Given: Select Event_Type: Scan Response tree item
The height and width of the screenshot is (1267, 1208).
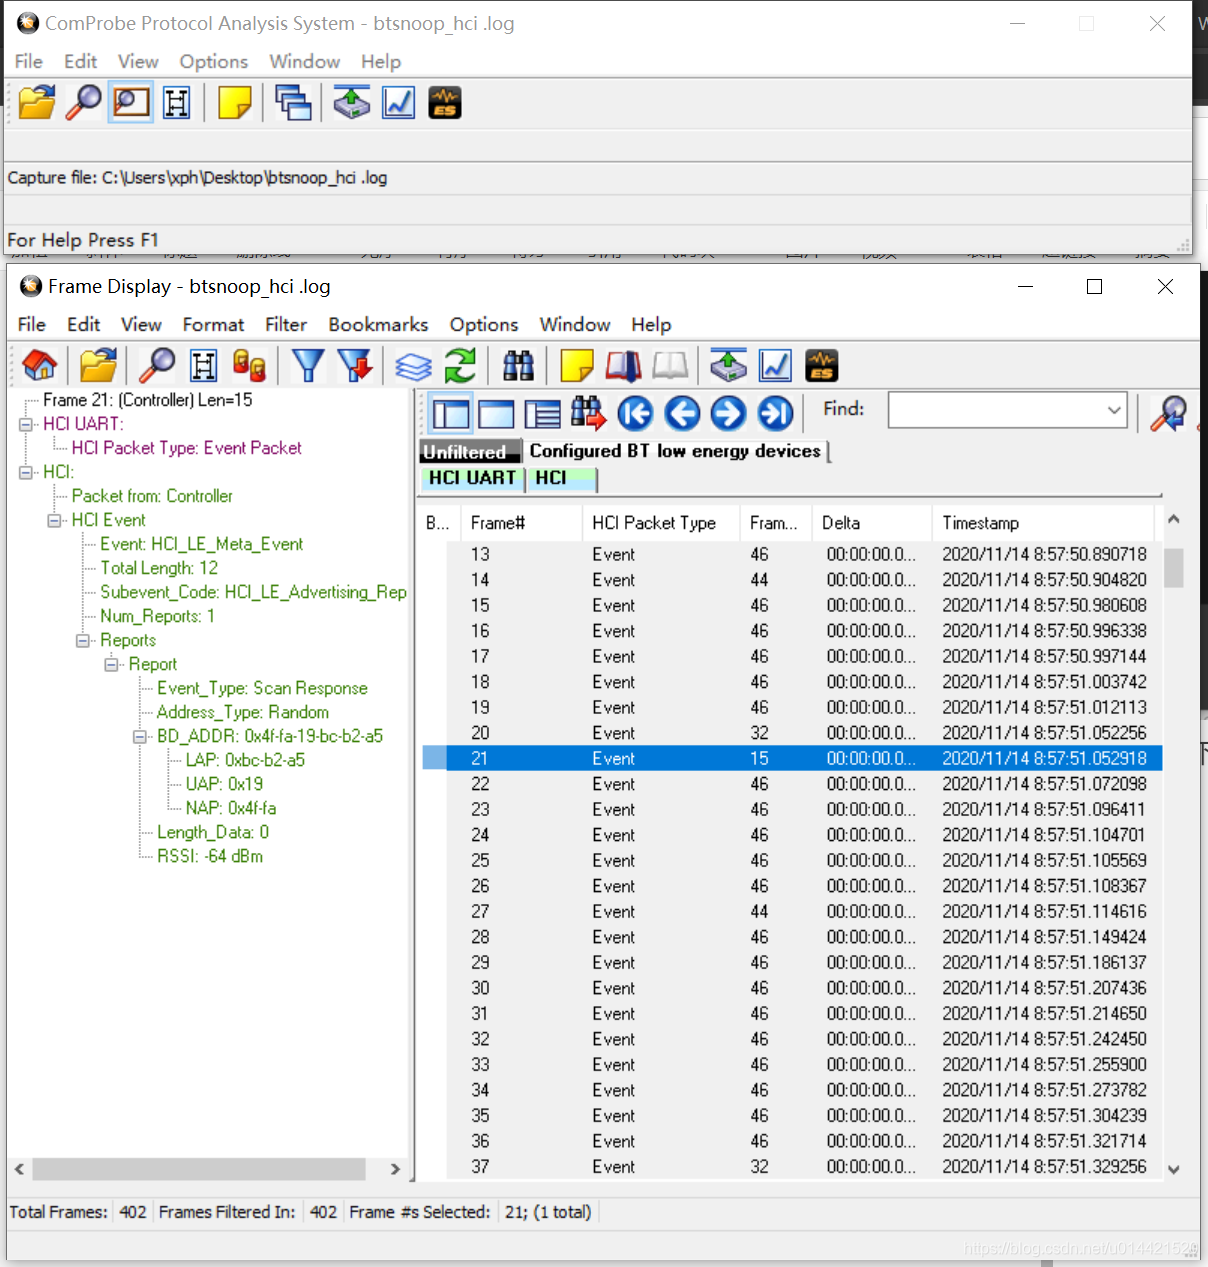Looking at the screenshot, I should (262, 688).
